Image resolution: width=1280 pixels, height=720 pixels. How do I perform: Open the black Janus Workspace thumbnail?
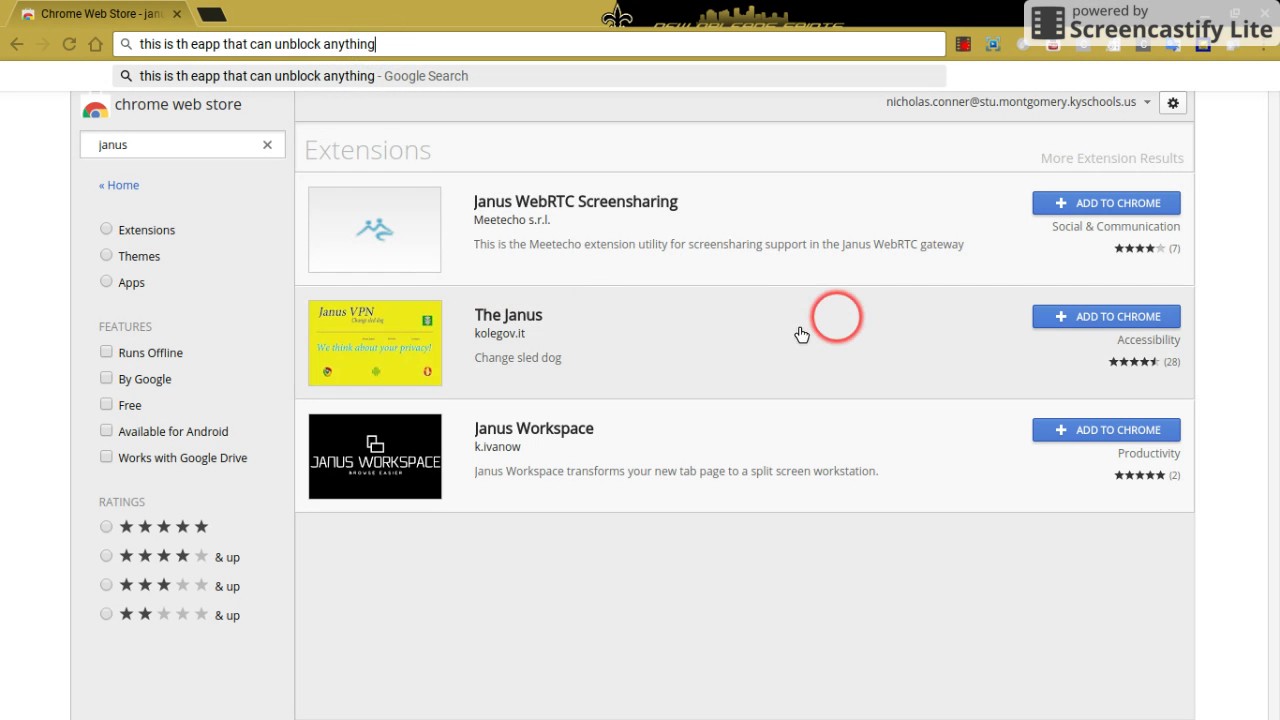point(375,456)
